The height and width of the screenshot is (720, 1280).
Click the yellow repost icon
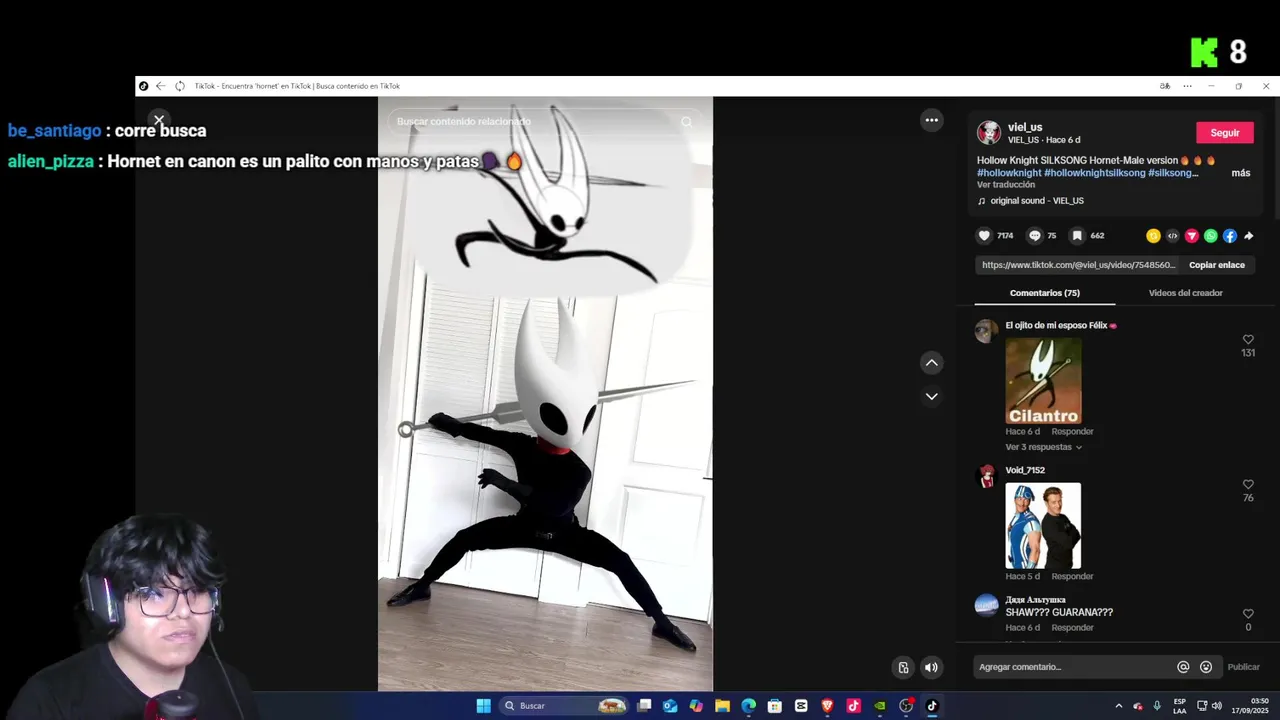tap(1153, 236)
